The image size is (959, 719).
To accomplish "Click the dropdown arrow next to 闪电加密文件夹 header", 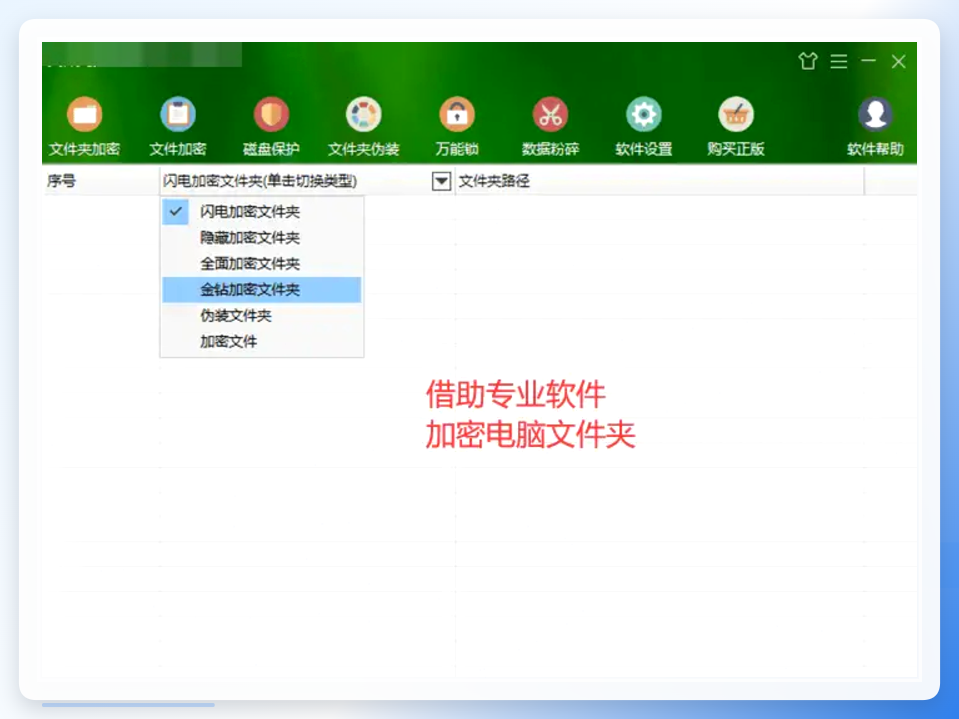I will (x=442, y=181).
